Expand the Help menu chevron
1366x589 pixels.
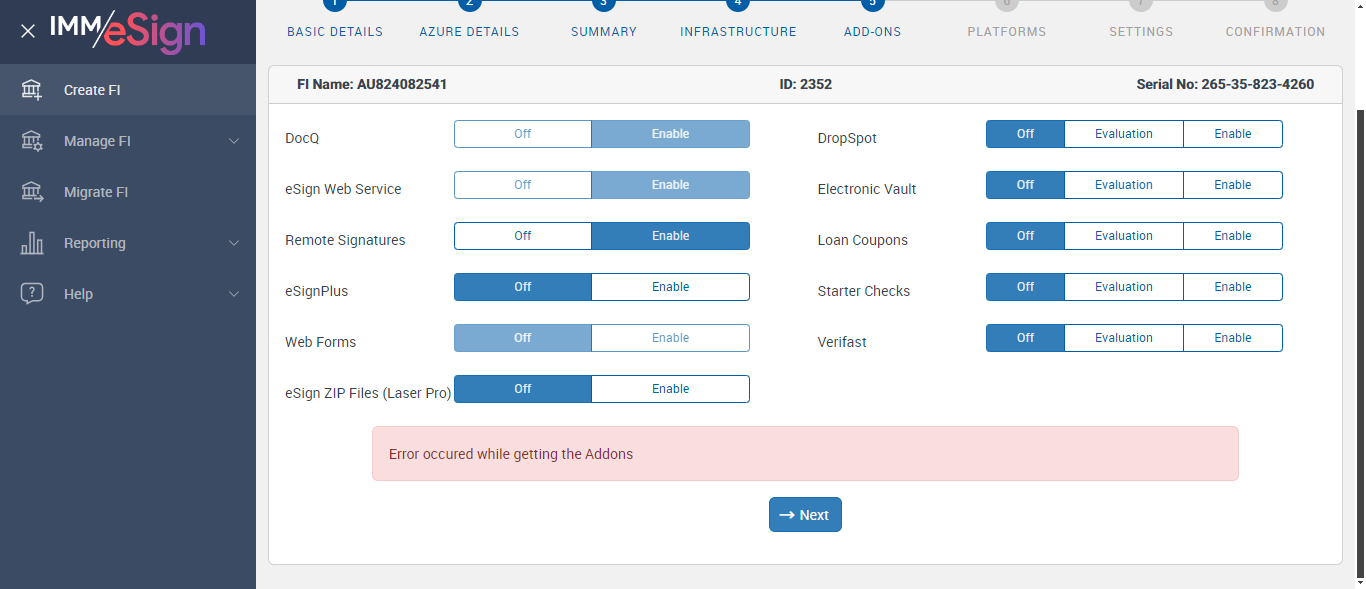[x=234, y=294]
